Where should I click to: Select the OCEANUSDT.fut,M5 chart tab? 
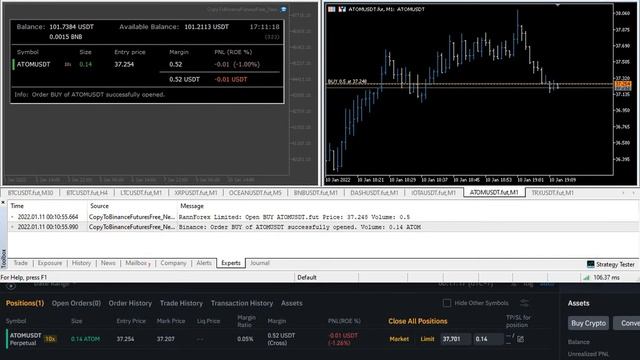tap(255, 193)
